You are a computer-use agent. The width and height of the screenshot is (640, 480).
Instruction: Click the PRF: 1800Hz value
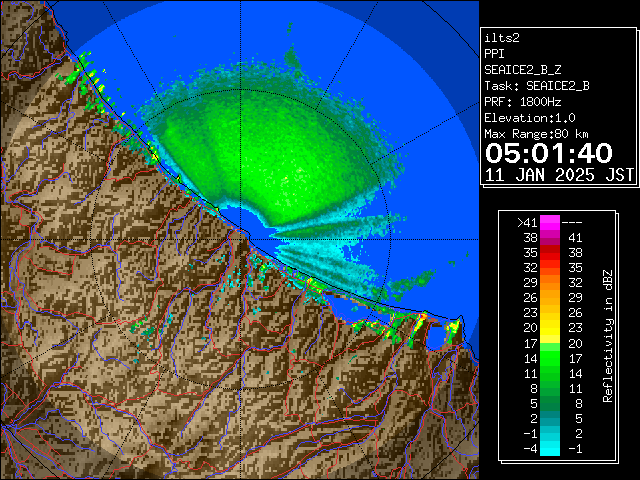click(x=522, y=102)
